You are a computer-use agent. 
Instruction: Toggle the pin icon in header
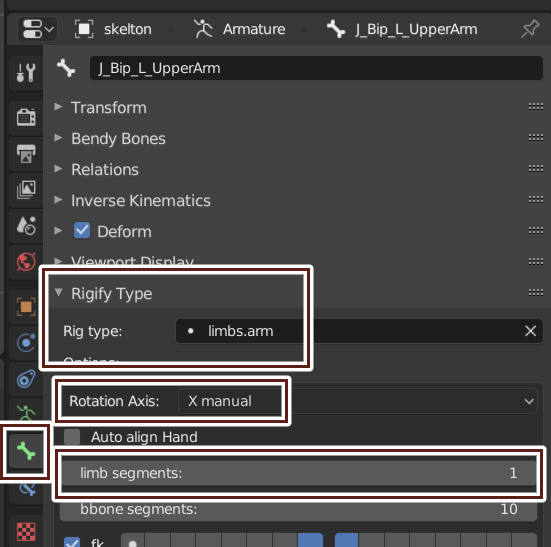[x=530, y=29]
